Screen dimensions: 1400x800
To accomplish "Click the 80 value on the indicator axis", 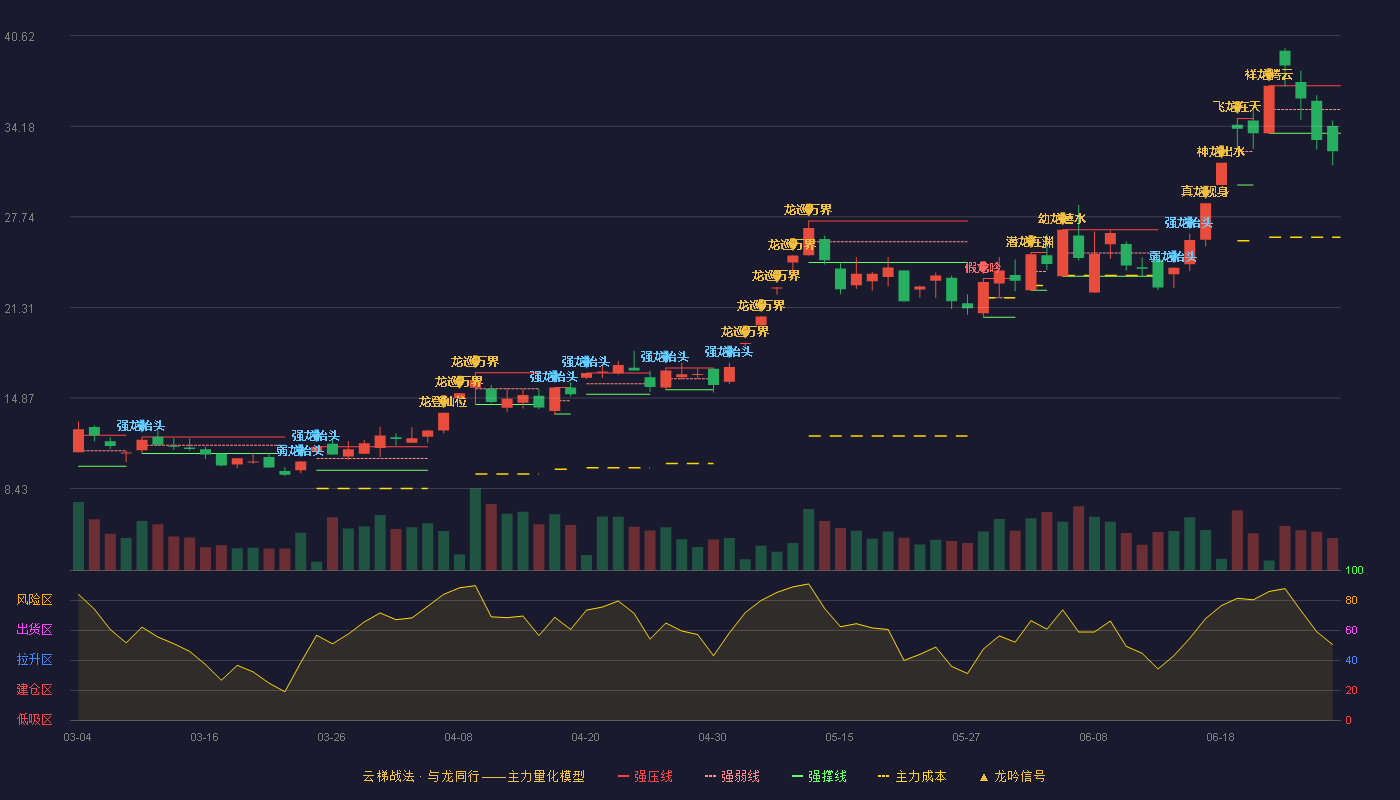I will [x=1351, y=600].
